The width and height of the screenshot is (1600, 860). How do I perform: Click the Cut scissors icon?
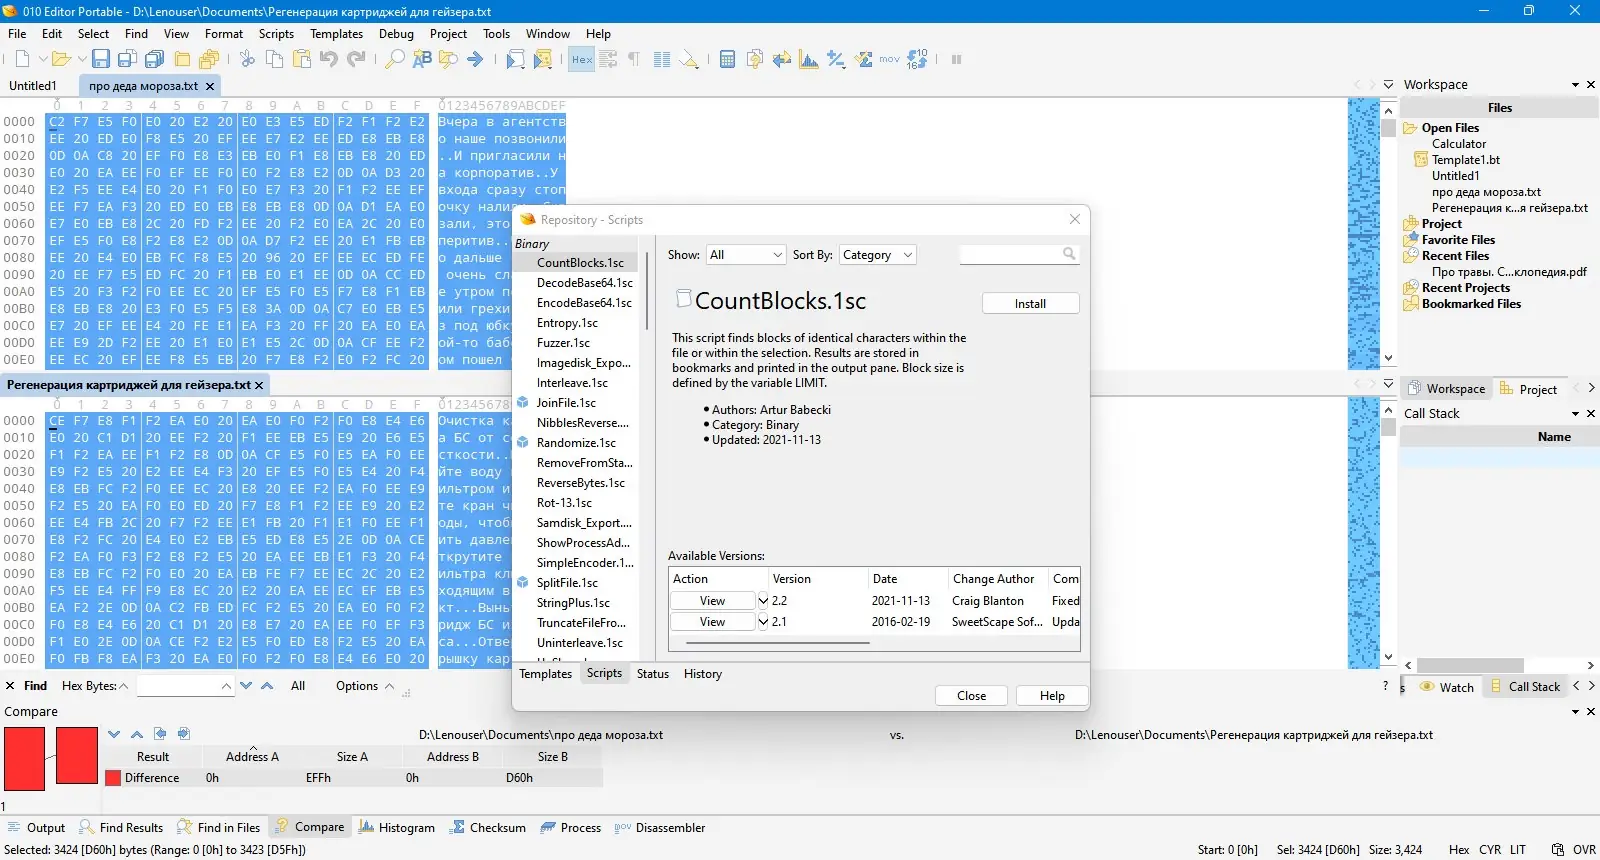(247, 60)
